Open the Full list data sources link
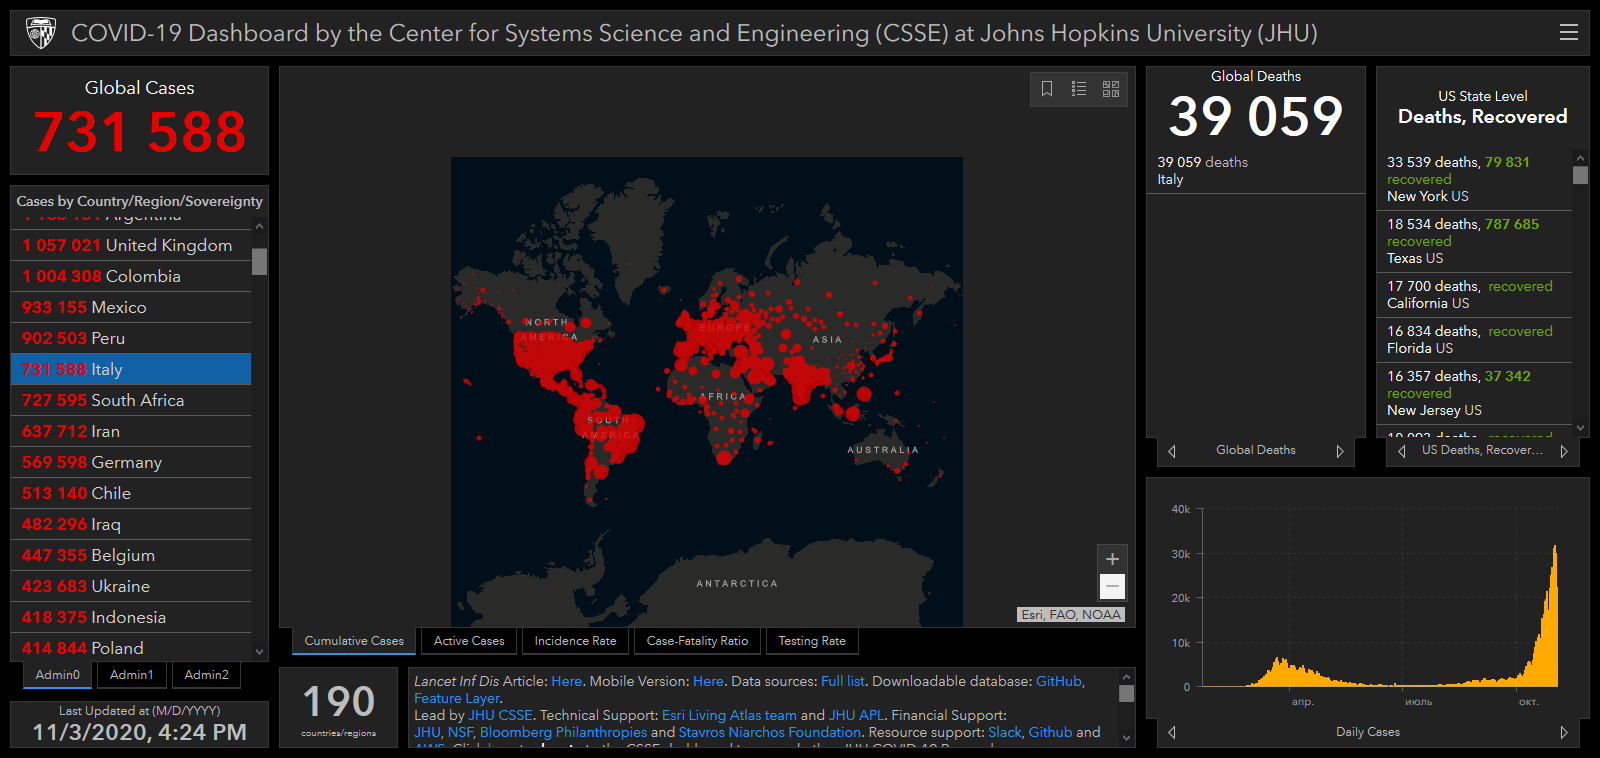Image resolution: width=1600 pixels, height=758 pixels. (842, 681)
